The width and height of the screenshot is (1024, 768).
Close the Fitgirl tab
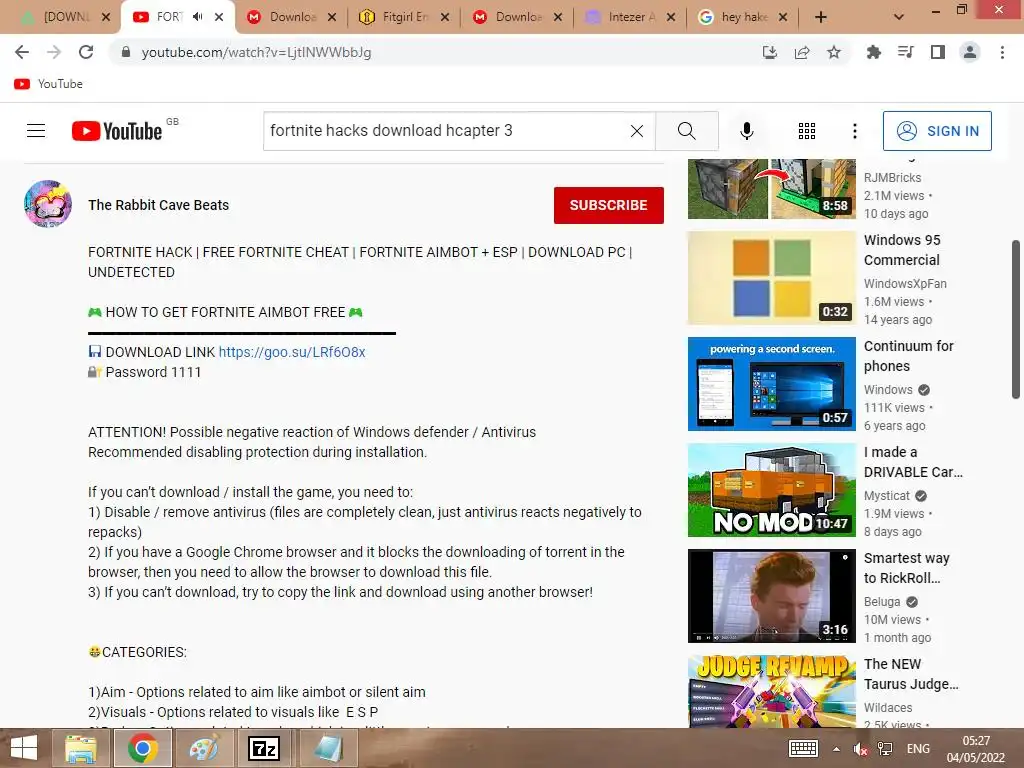tap(445, 17)
